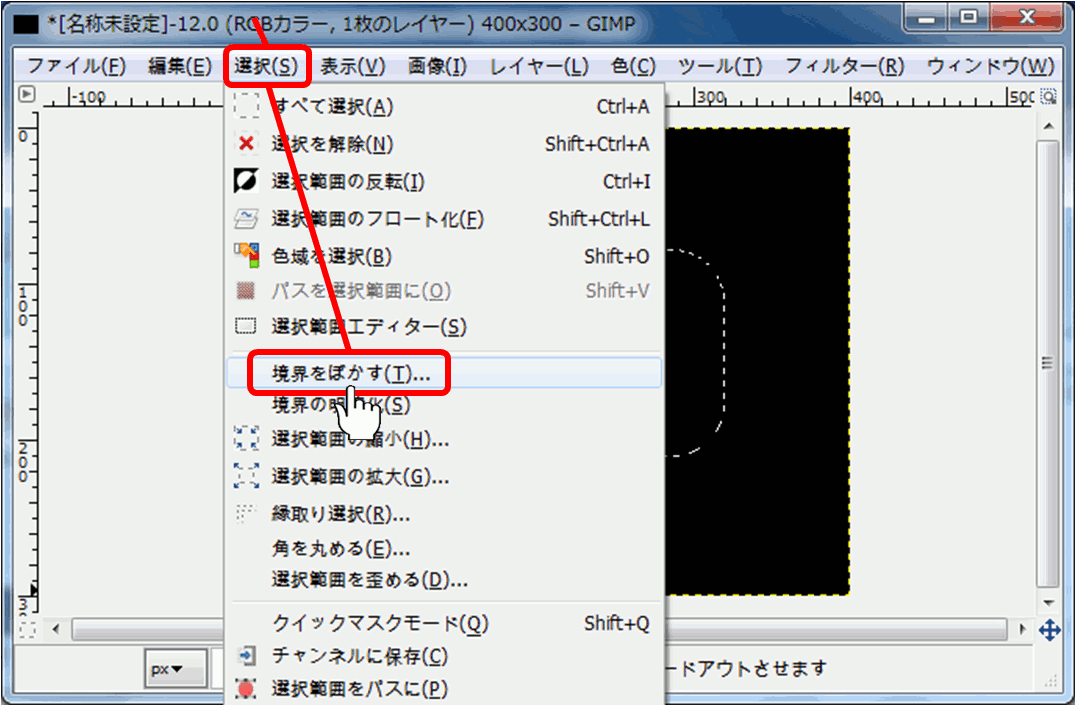Image resolution: width=1076 pixels, height=706 pixels.
Task: Open the image menu arrow at ruler corner
Action: [x=27, y=95]
